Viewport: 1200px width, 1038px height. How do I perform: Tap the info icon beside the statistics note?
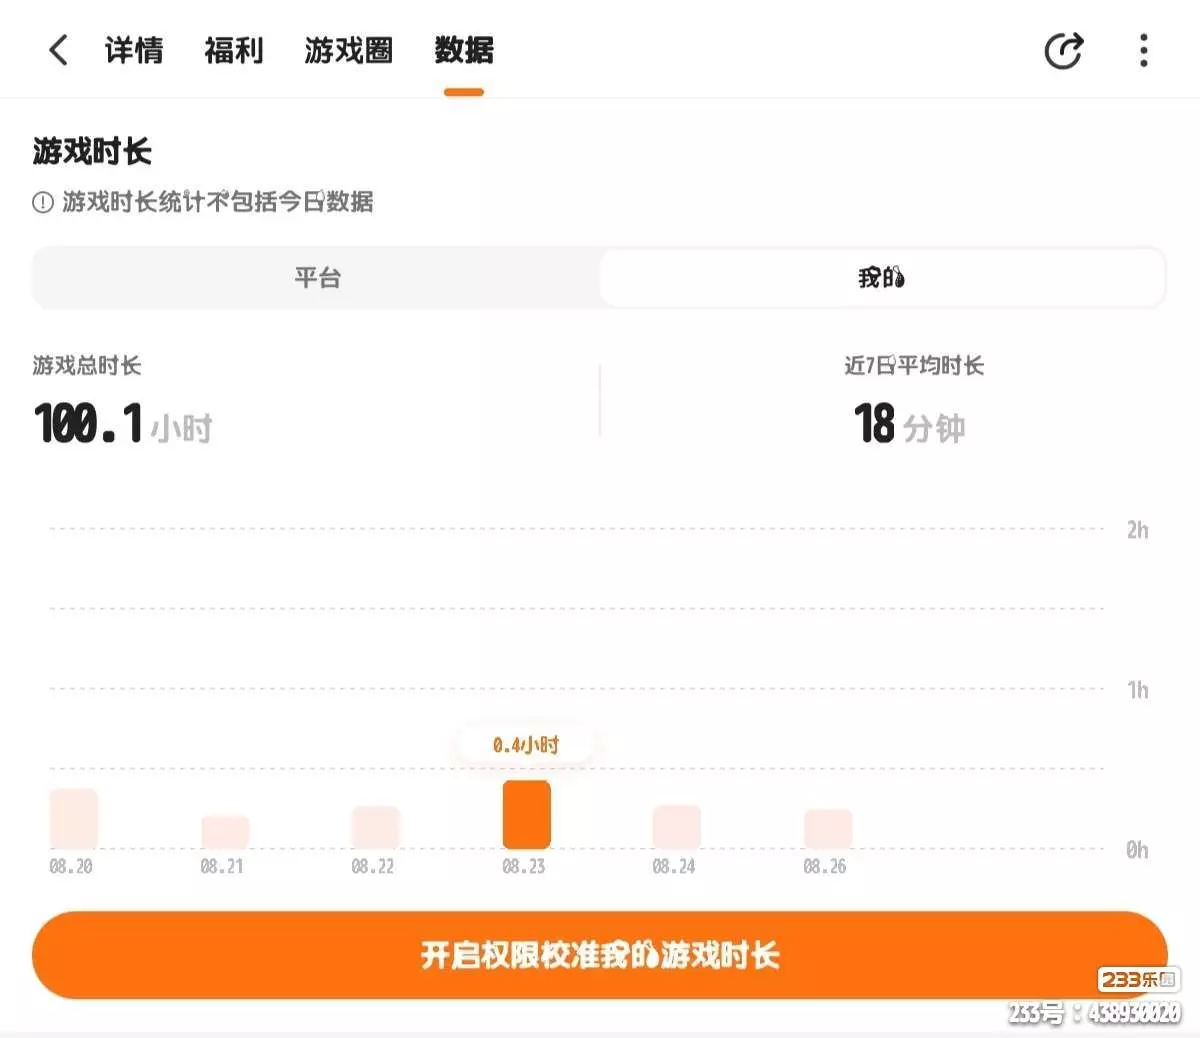pyautogui.click(x=43, y=203)
